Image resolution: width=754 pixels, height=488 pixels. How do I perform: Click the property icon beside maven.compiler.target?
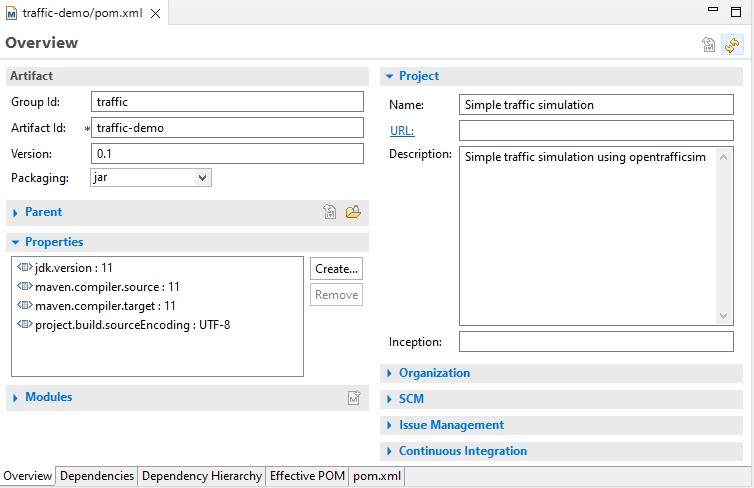click(x=25, y=306)
